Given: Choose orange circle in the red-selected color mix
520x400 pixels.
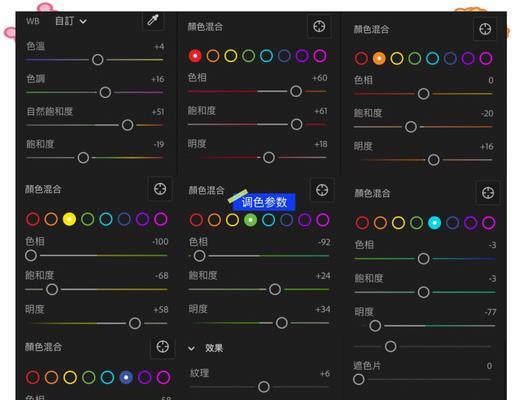Looking at the screenshot, I should pos(213,56).
